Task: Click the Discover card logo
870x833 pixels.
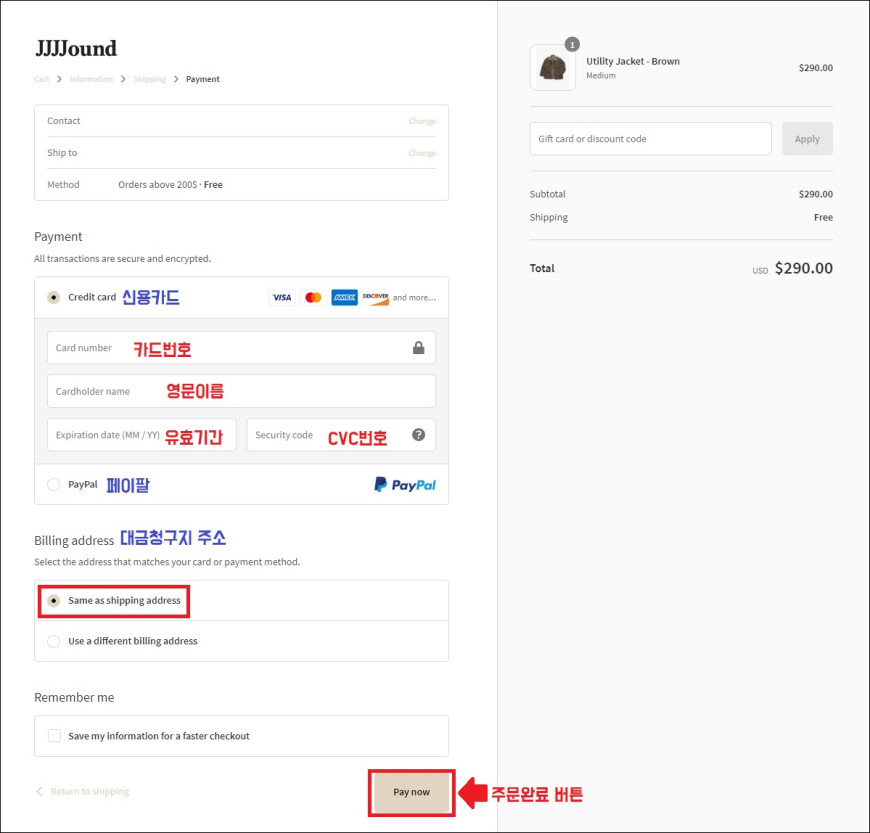Action: click(376, 297)
